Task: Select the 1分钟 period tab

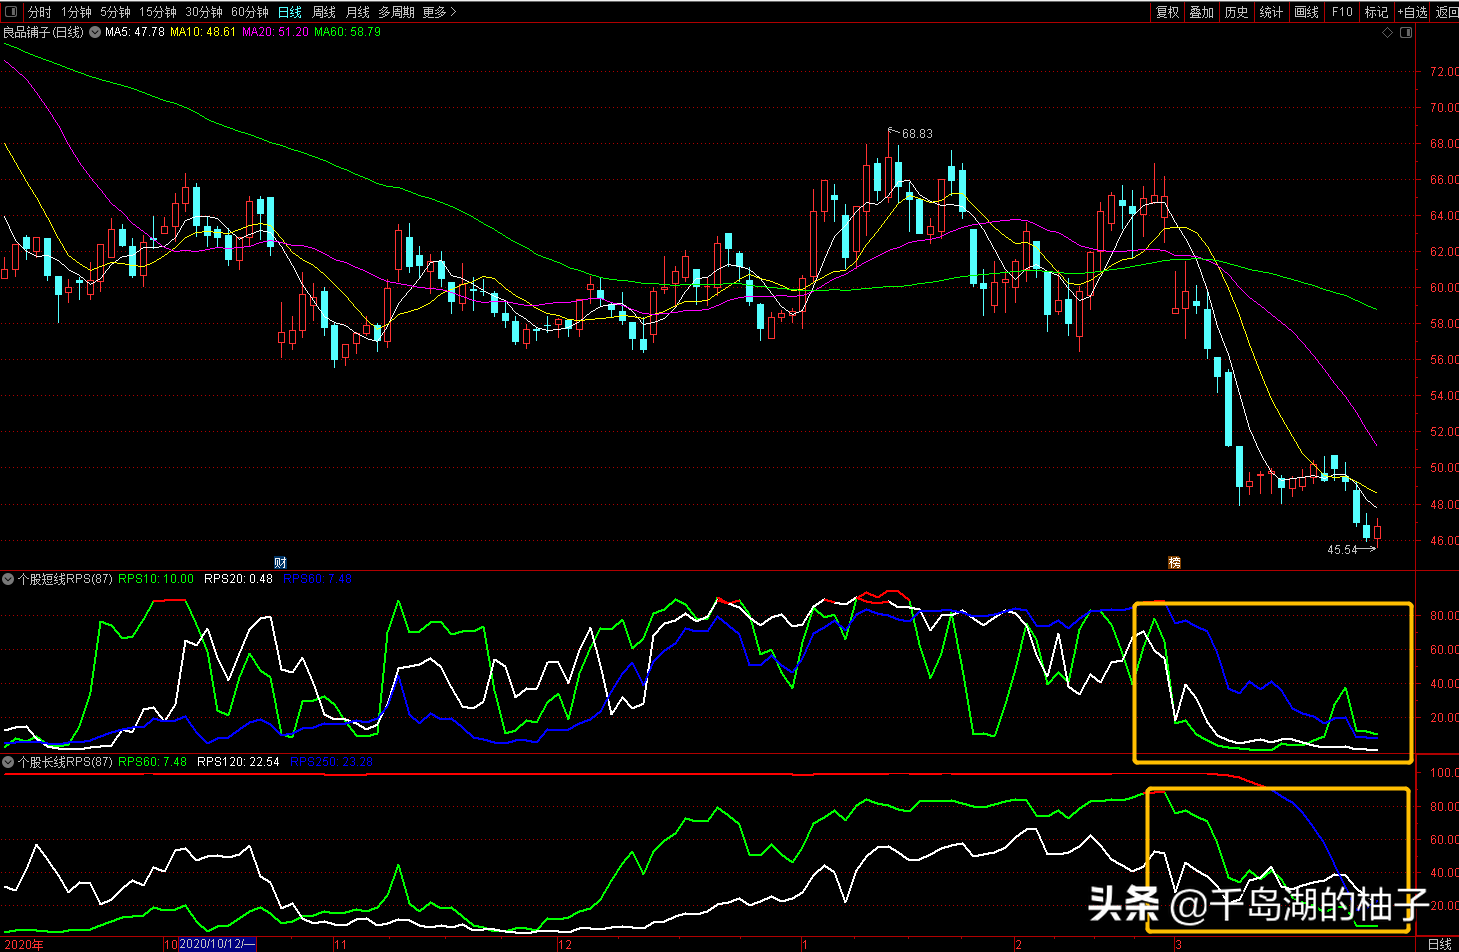Action: [x=76, y=12]
